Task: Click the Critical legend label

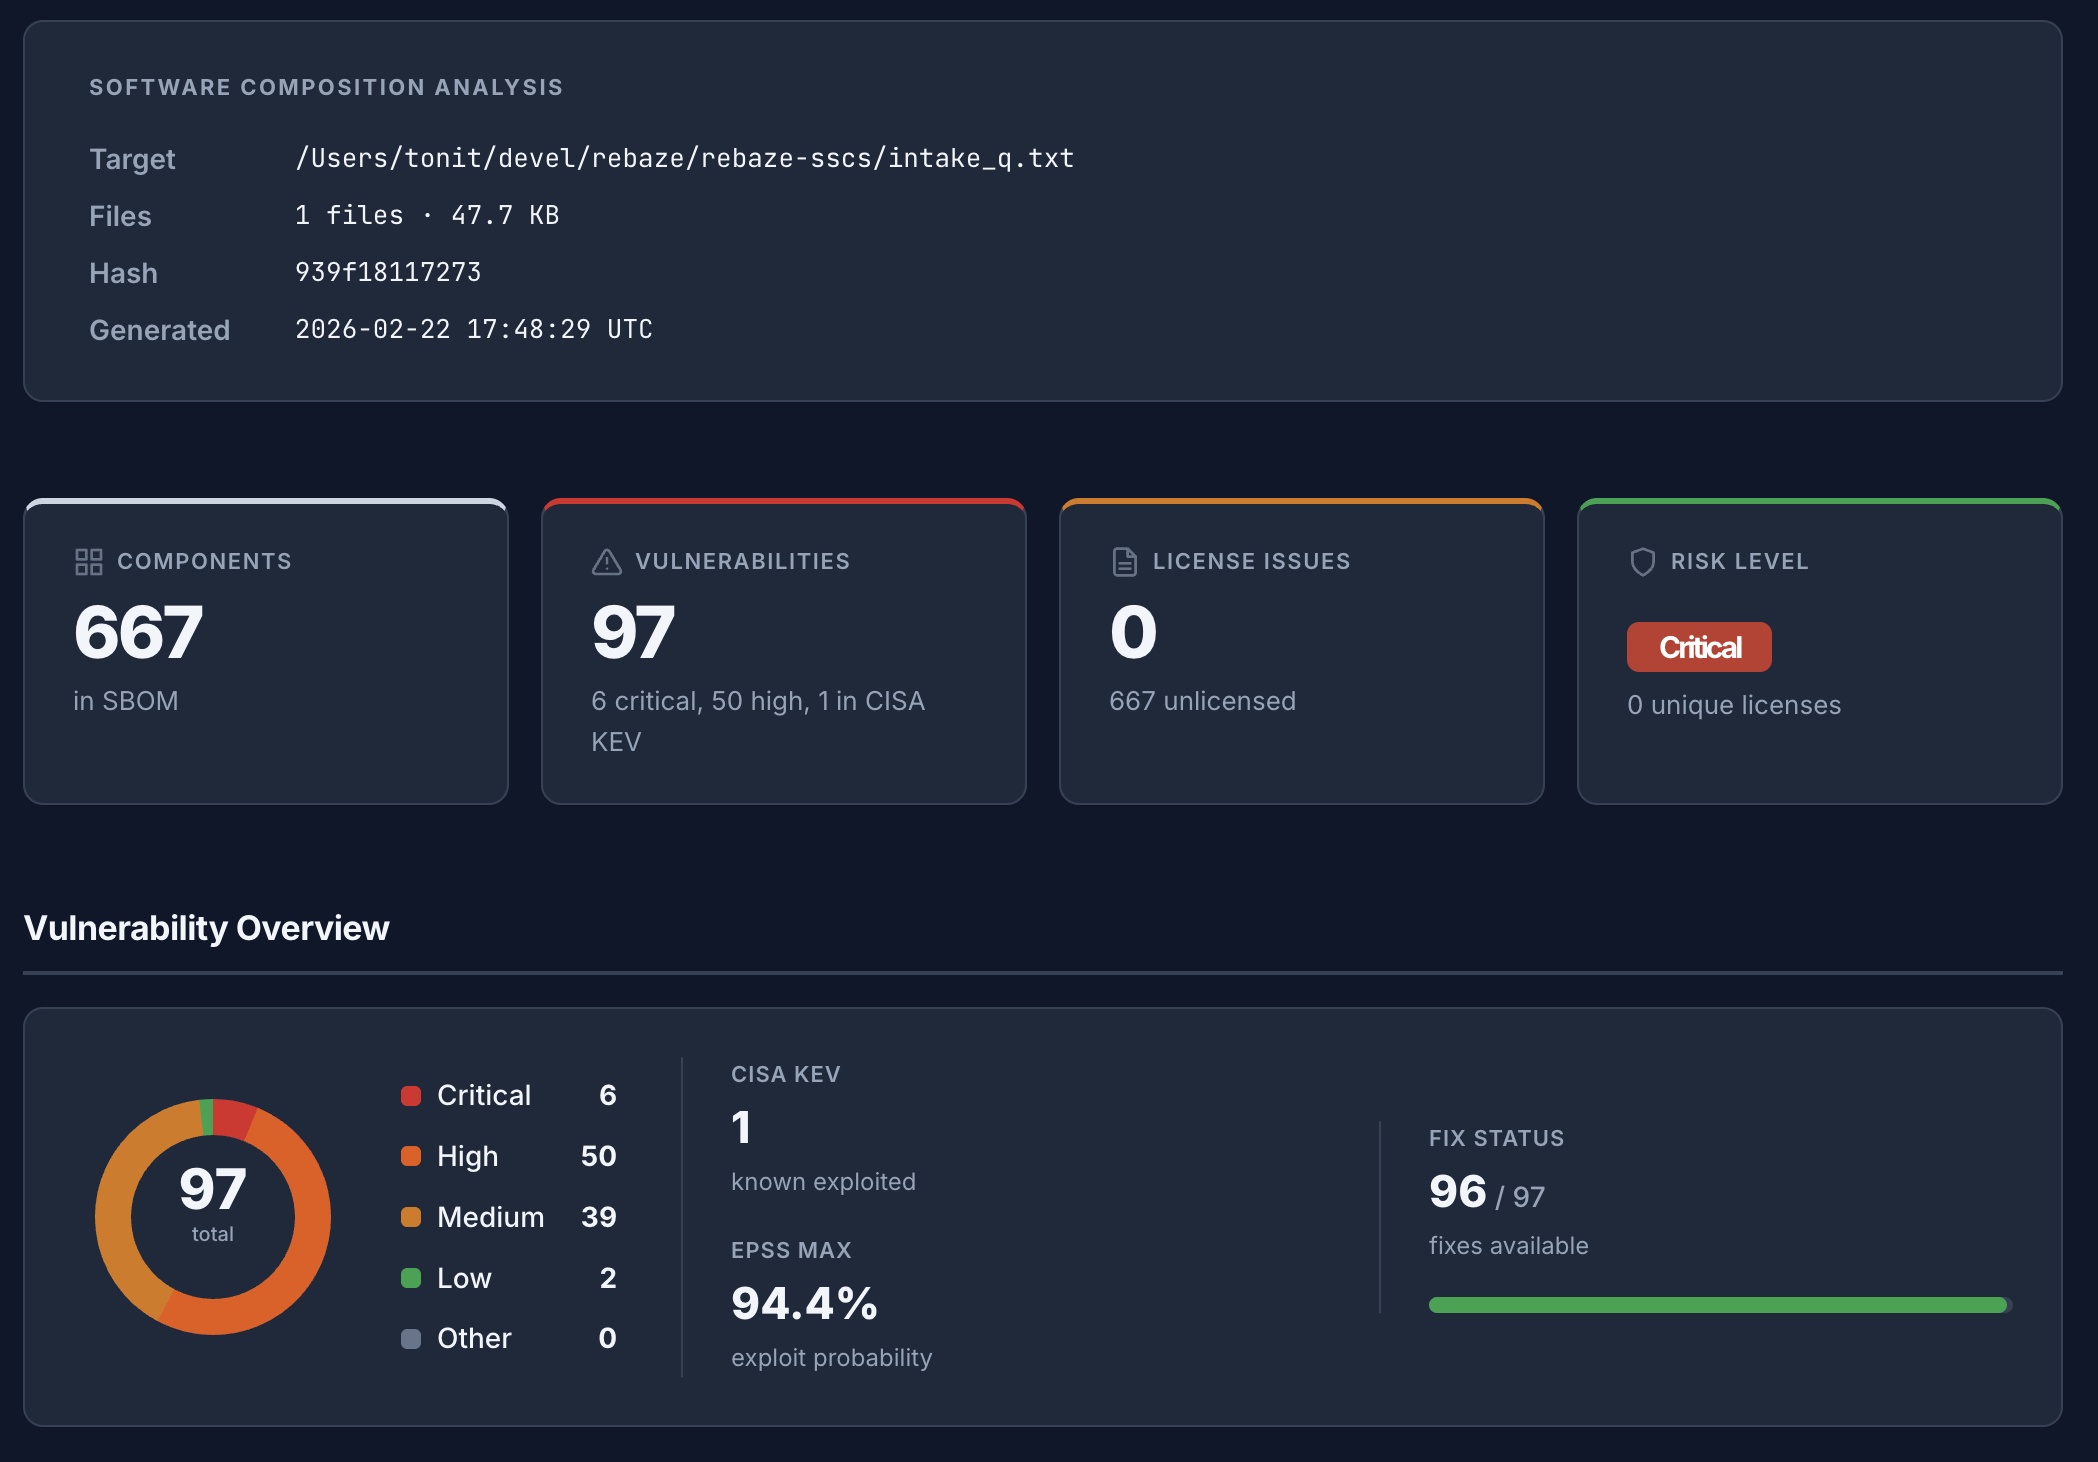Action: (x=484, y=1095)
